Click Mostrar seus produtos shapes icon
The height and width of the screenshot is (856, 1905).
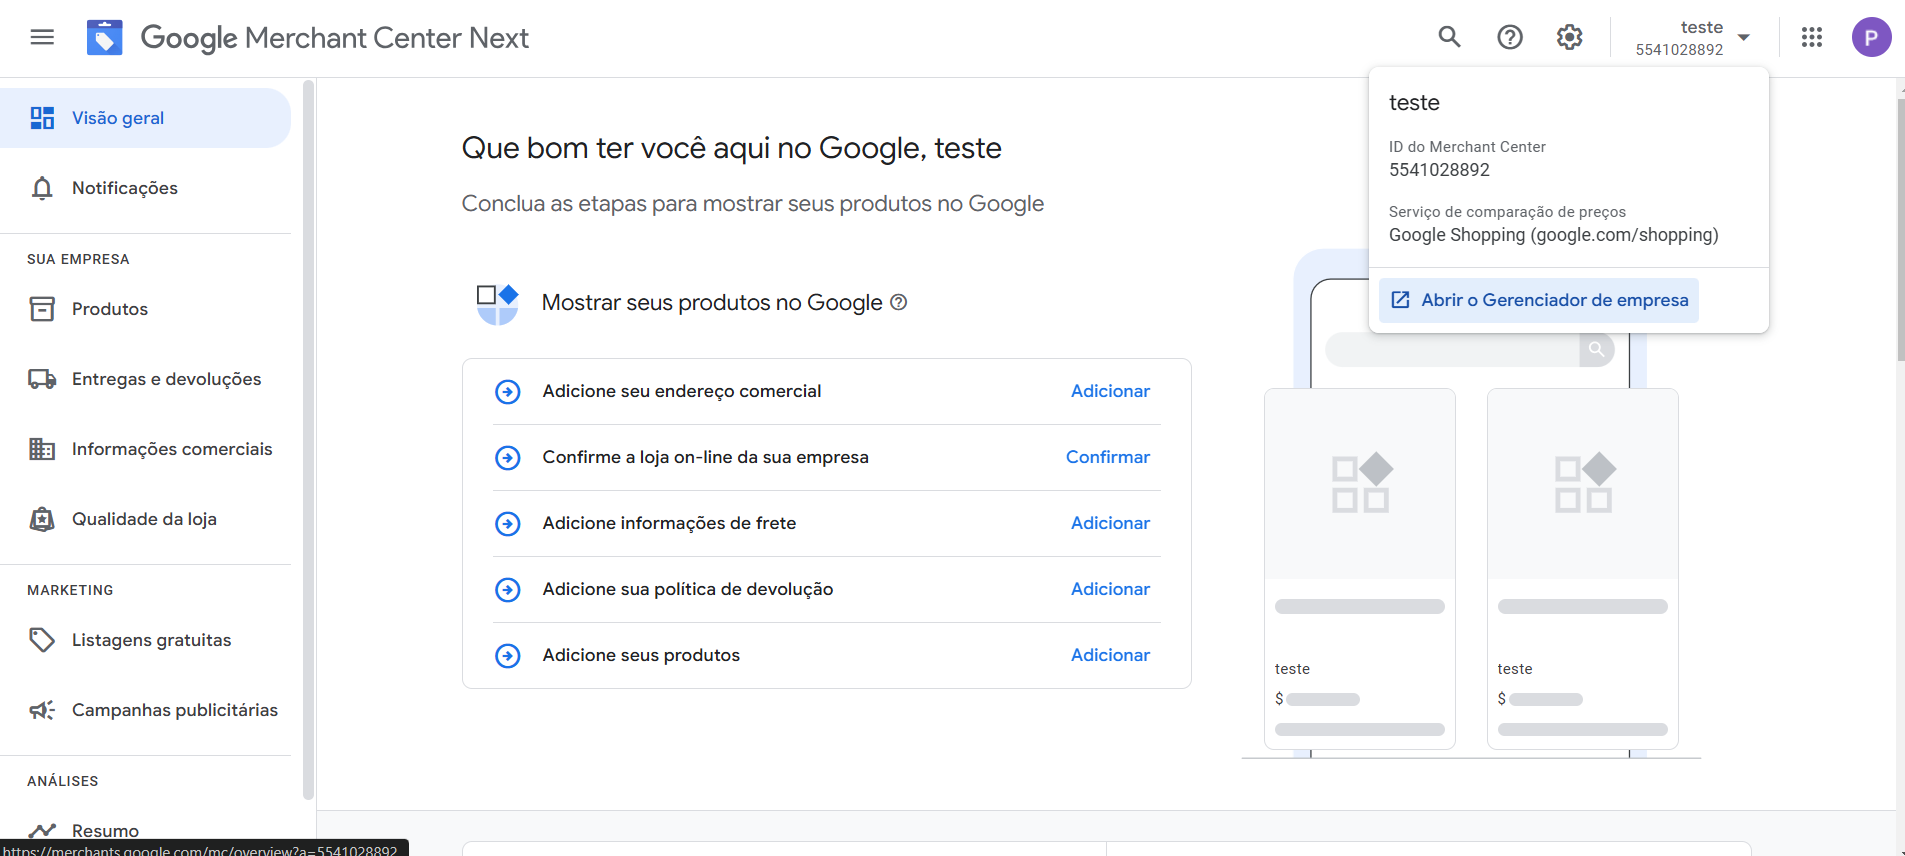[498, 304]
